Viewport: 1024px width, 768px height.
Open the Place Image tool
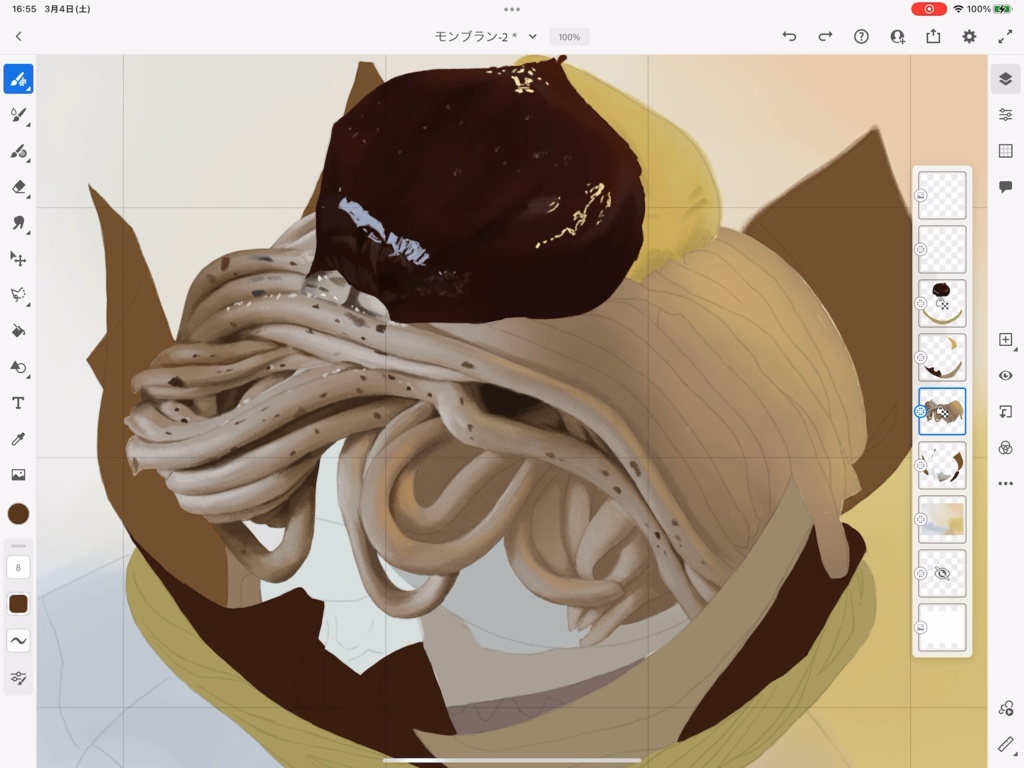(18, 475)
